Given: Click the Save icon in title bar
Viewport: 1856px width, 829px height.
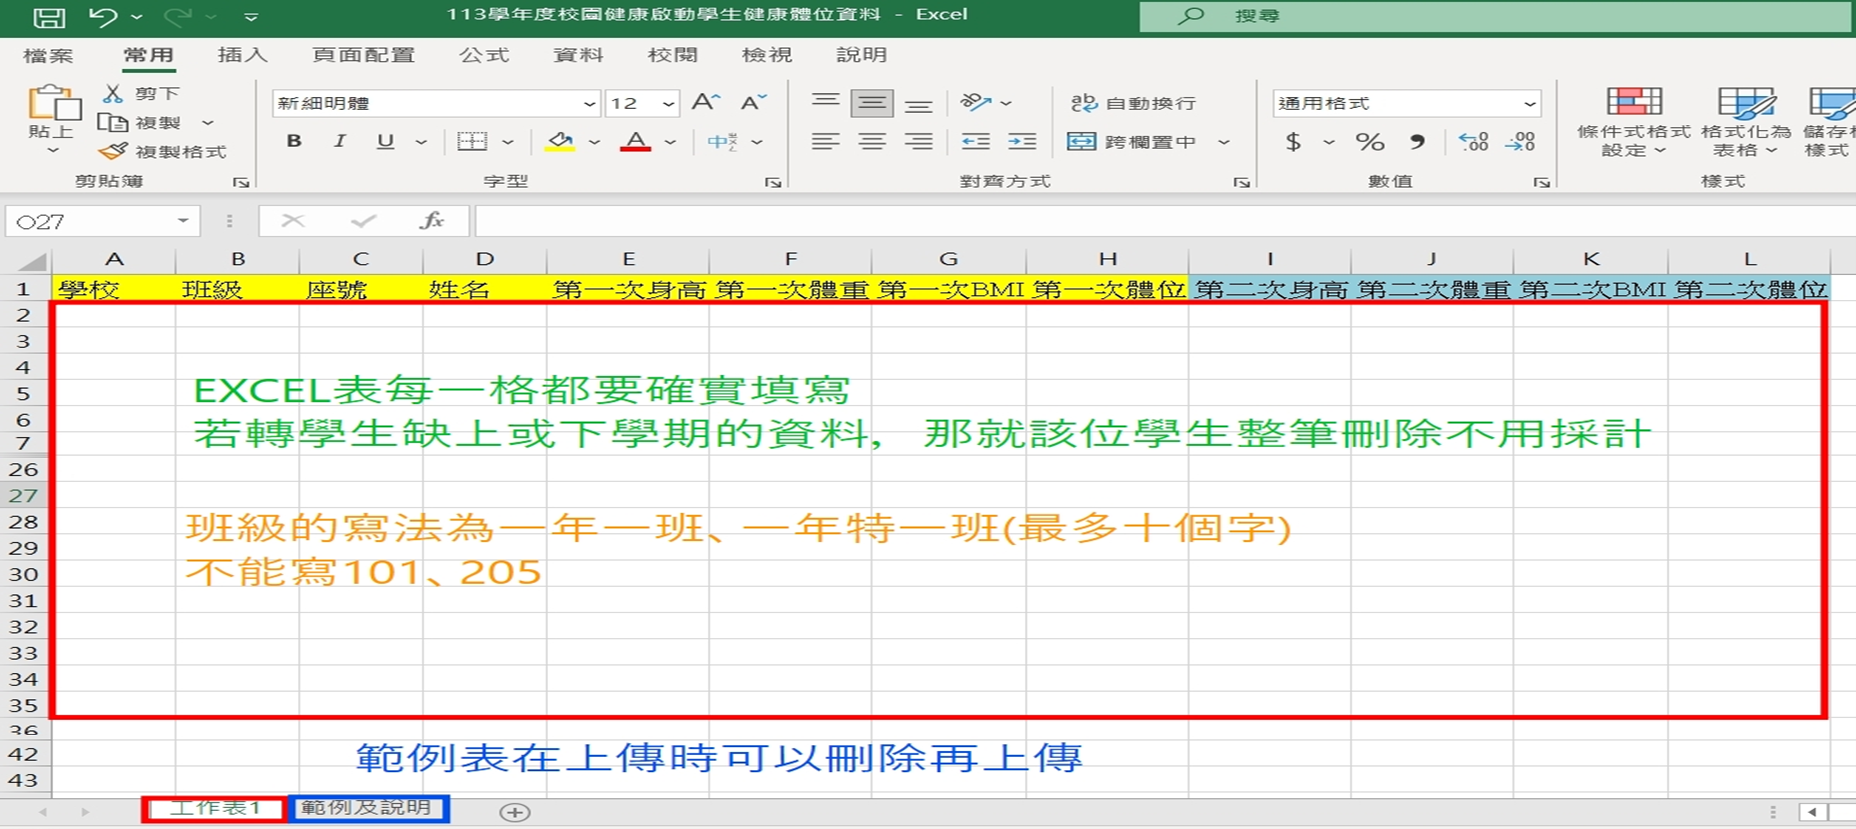Looking at the screenshot, I should coord(48,16).
